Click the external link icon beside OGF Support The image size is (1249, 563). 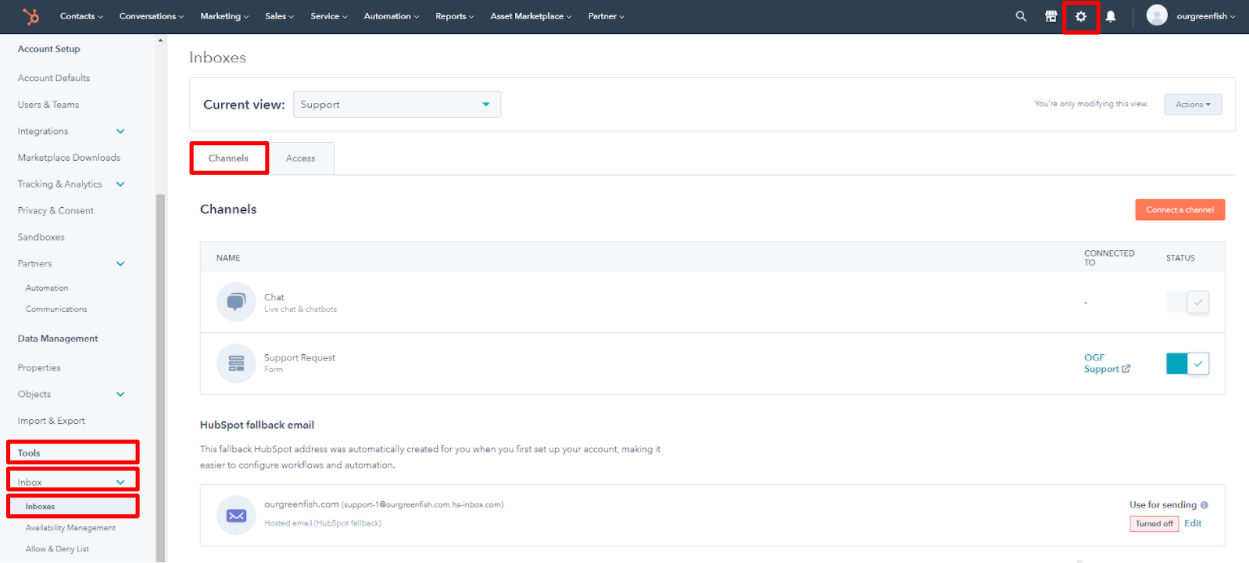tap(1126, 369)
